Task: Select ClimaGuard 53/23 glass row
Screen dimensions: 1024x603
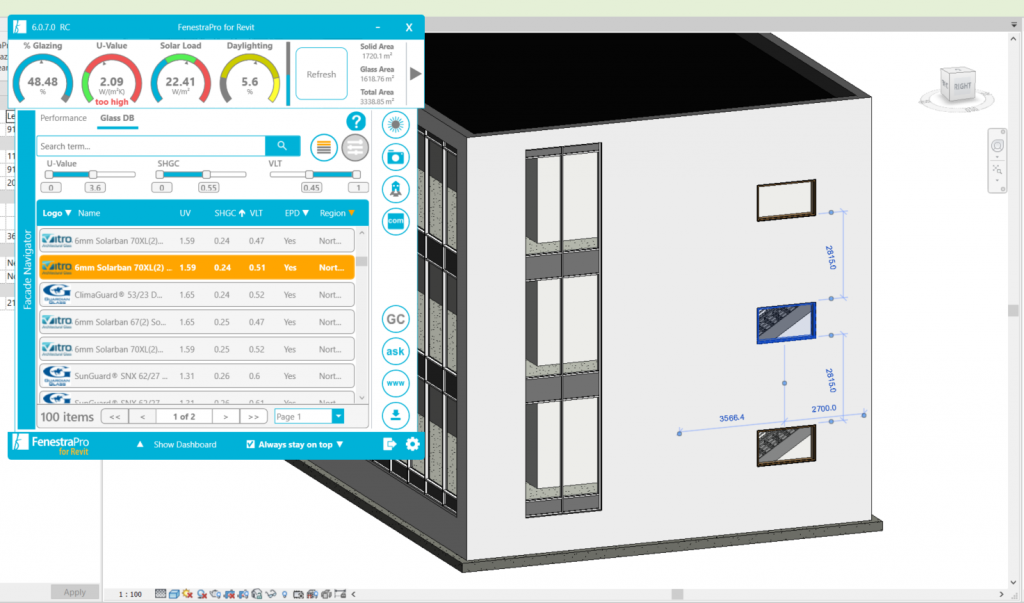Action: (x=197, y=295)
